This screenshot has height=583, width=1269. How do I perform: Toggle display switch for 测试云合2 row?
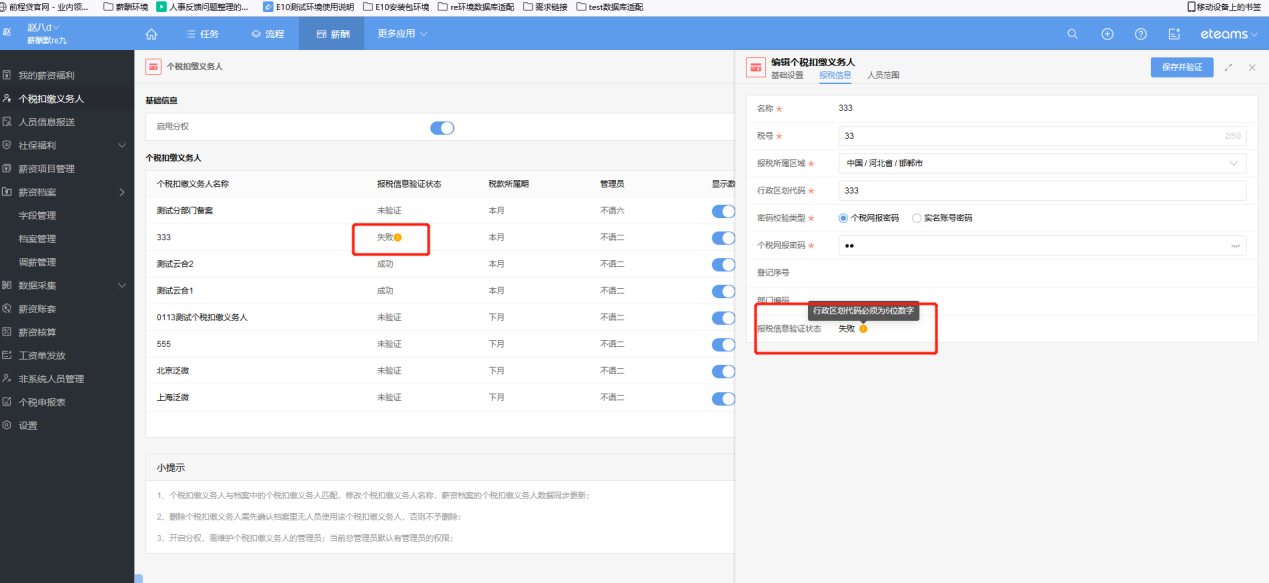(x=723, y=264)
